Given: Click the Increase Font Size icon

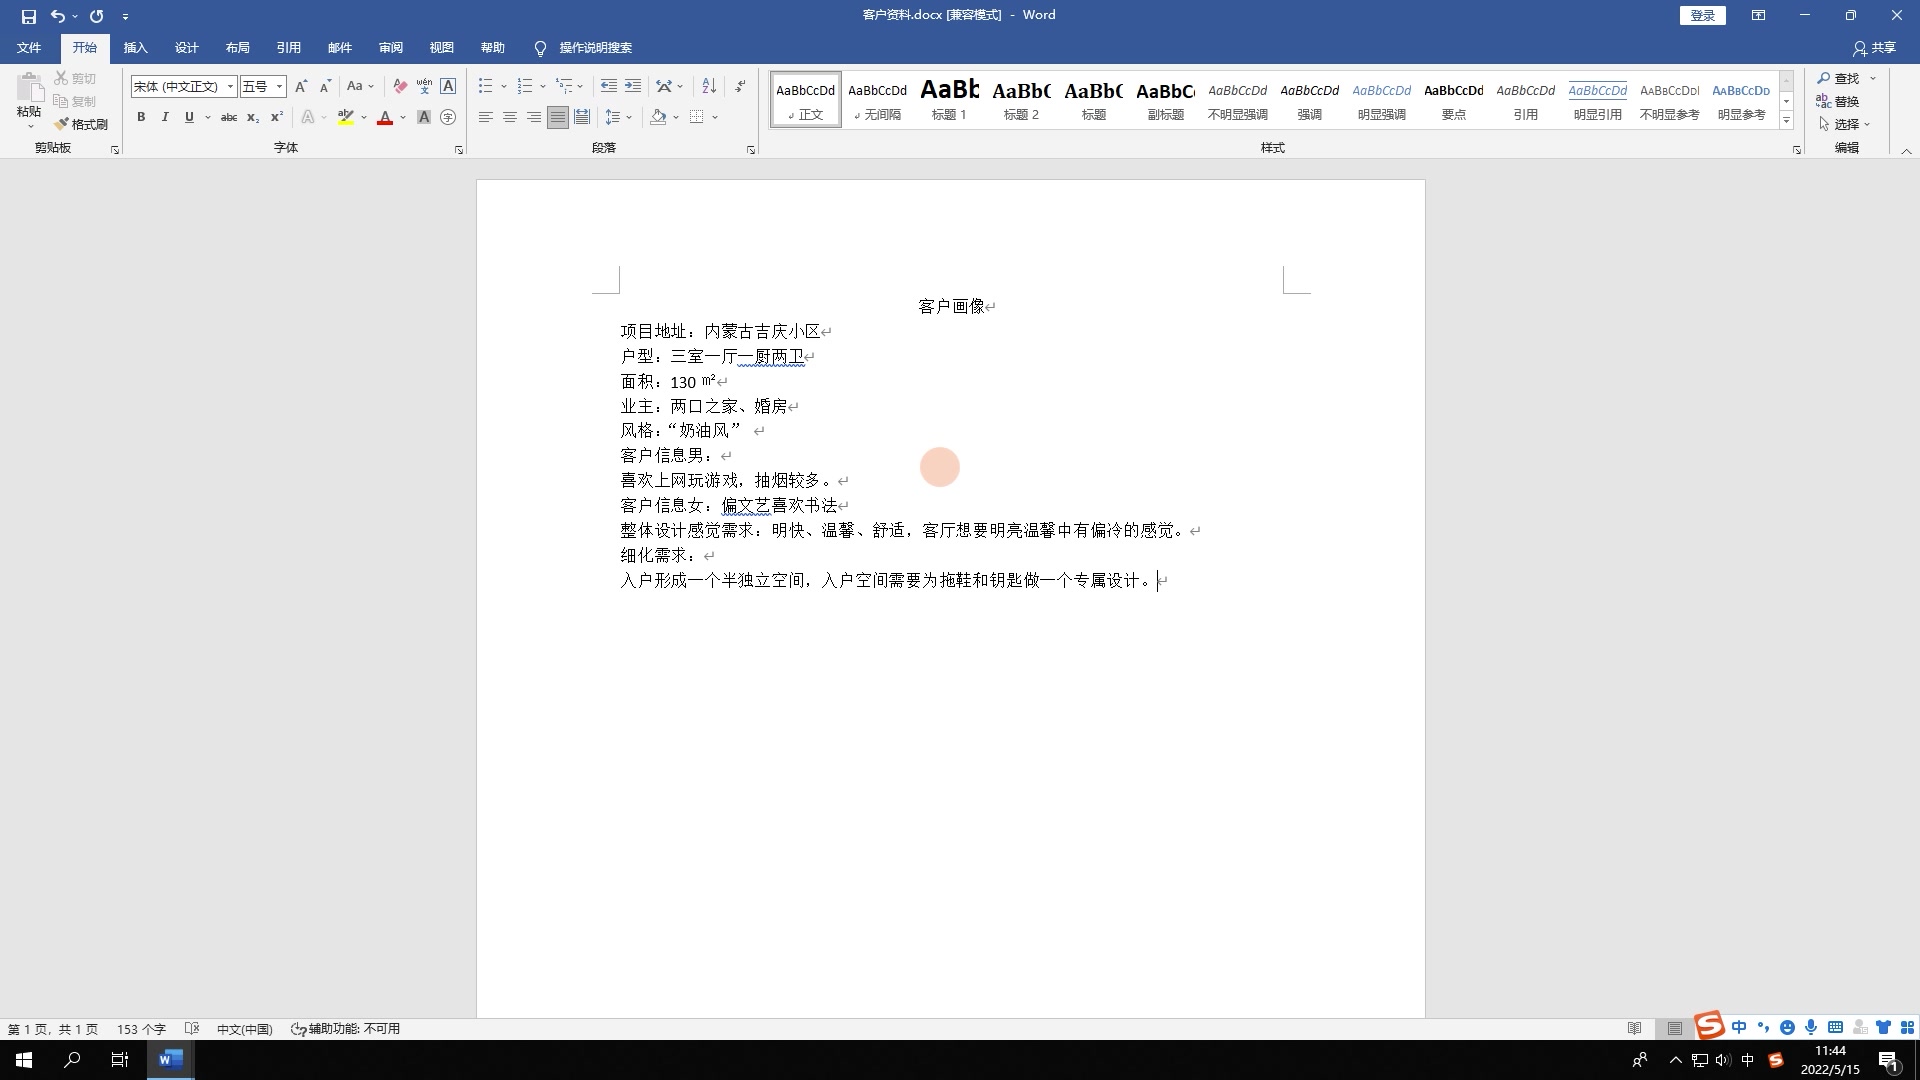Looking at the screenshot, I should pos(301,86).
